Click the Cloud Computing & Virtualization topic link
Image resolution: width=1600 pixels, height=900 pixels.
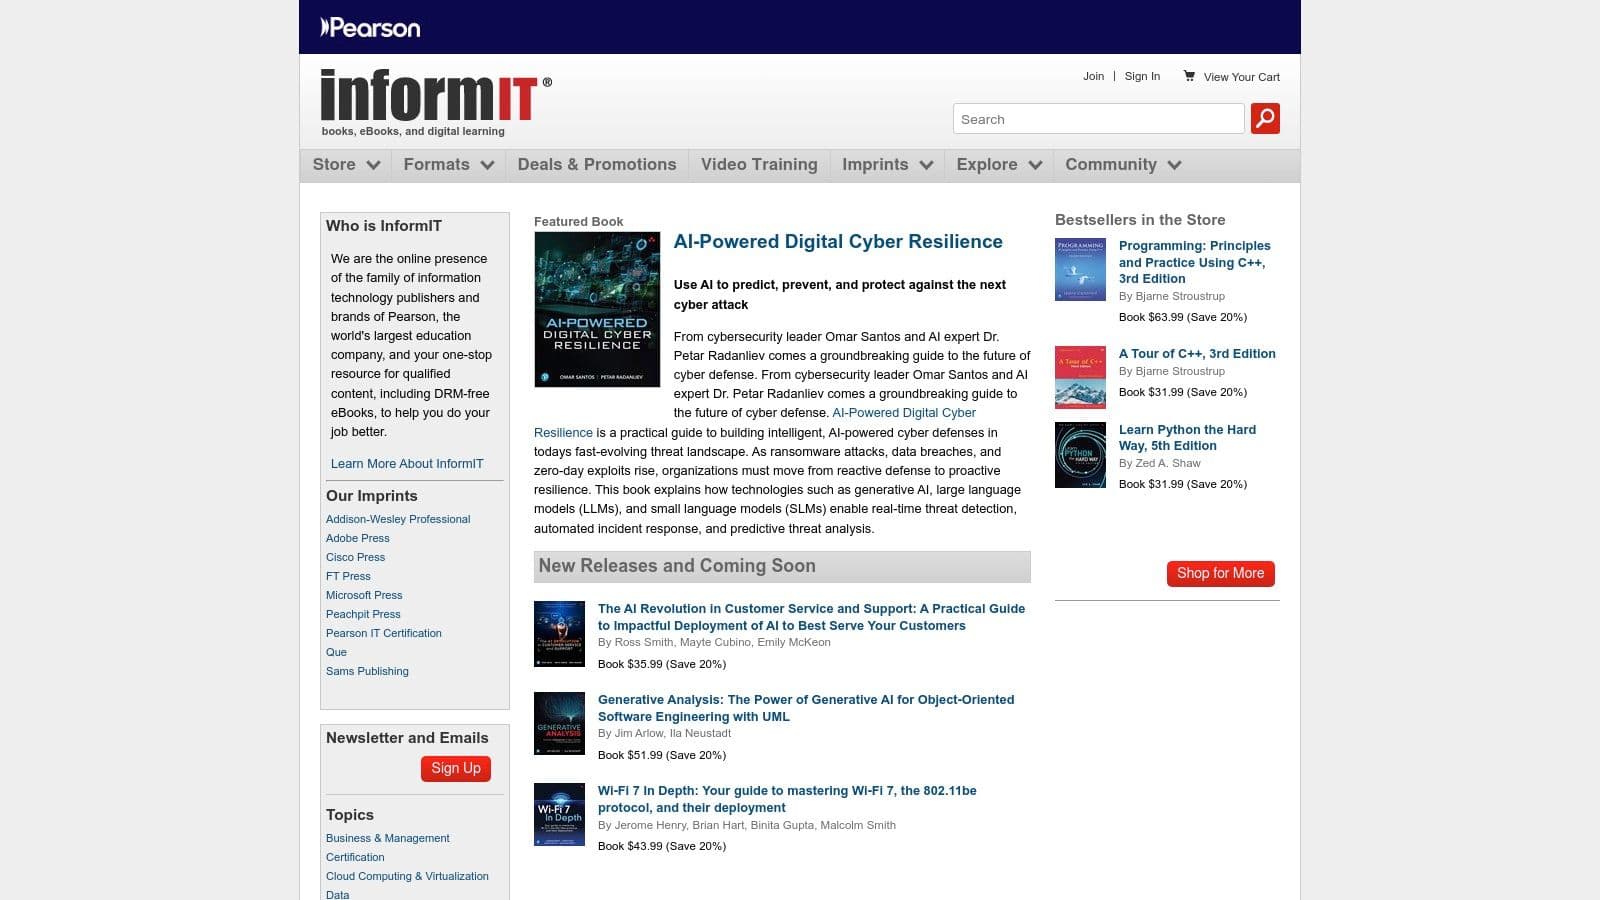point(406,876)
